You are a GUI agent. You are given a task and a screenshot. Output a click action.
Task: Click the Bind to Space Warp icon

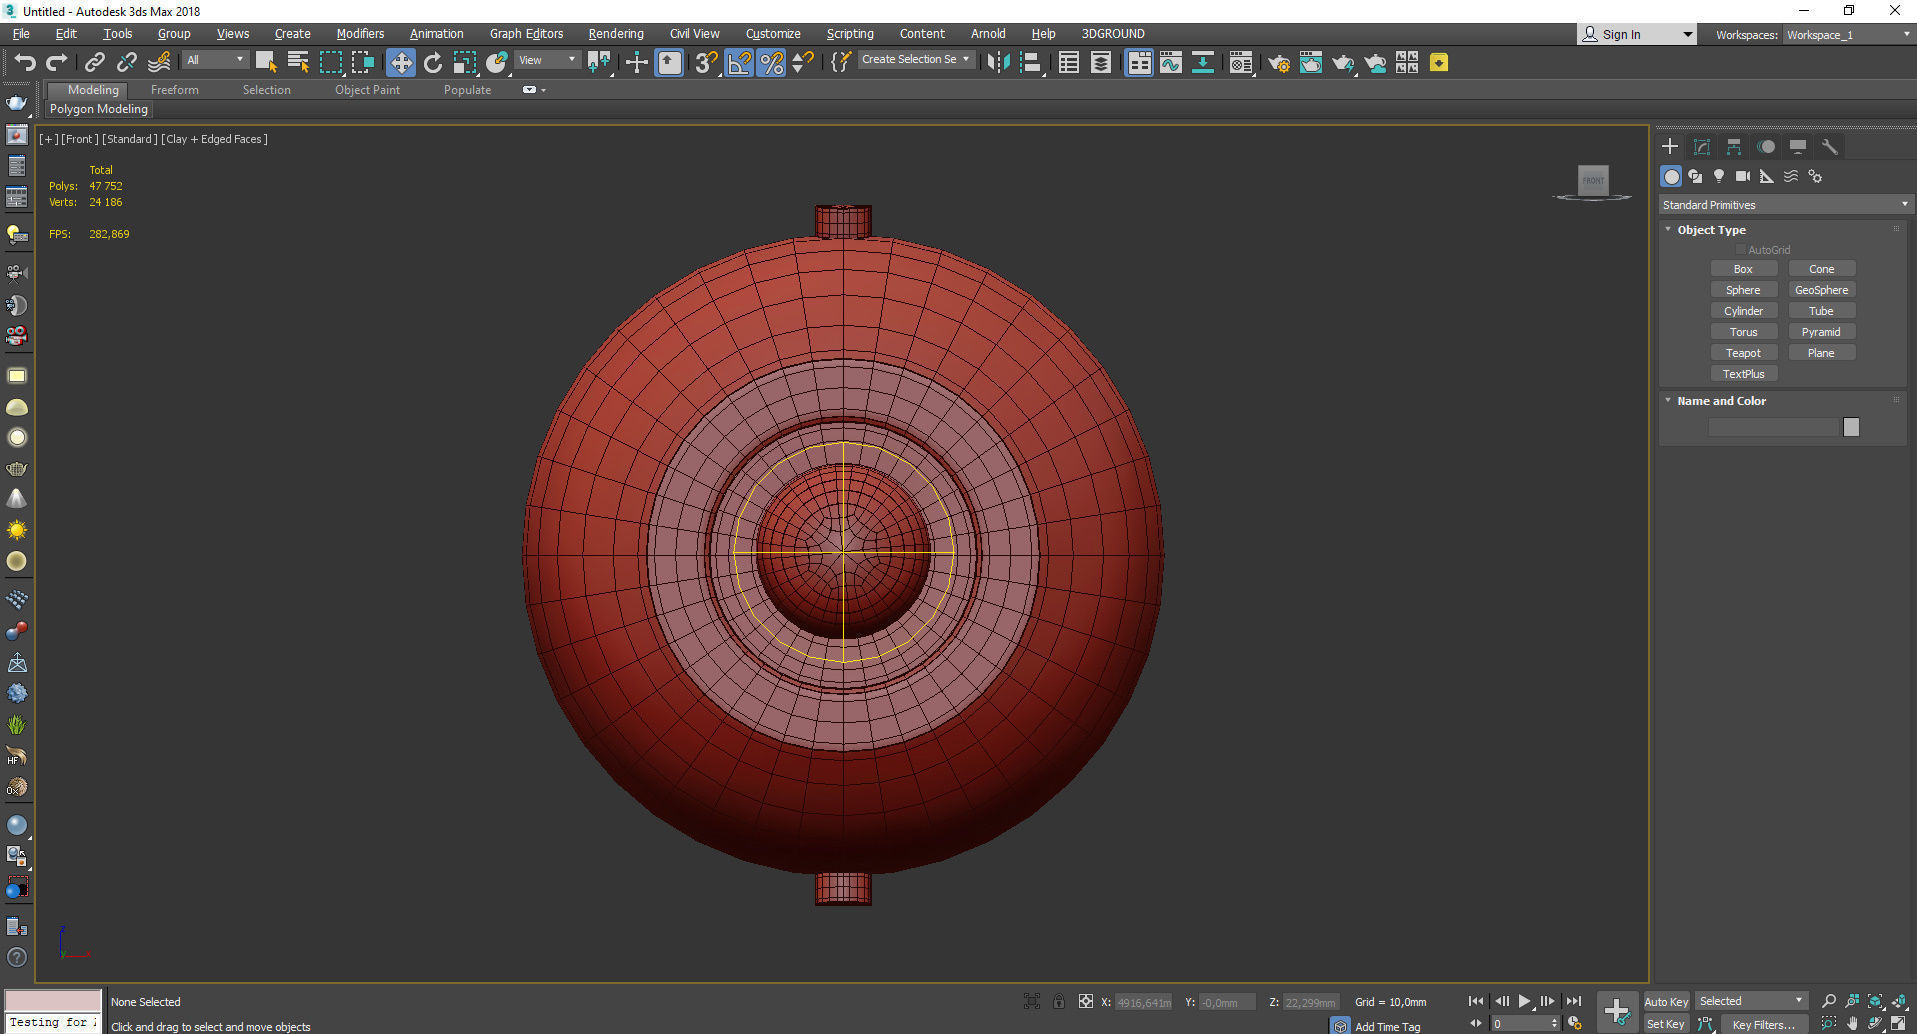(159, 63)
